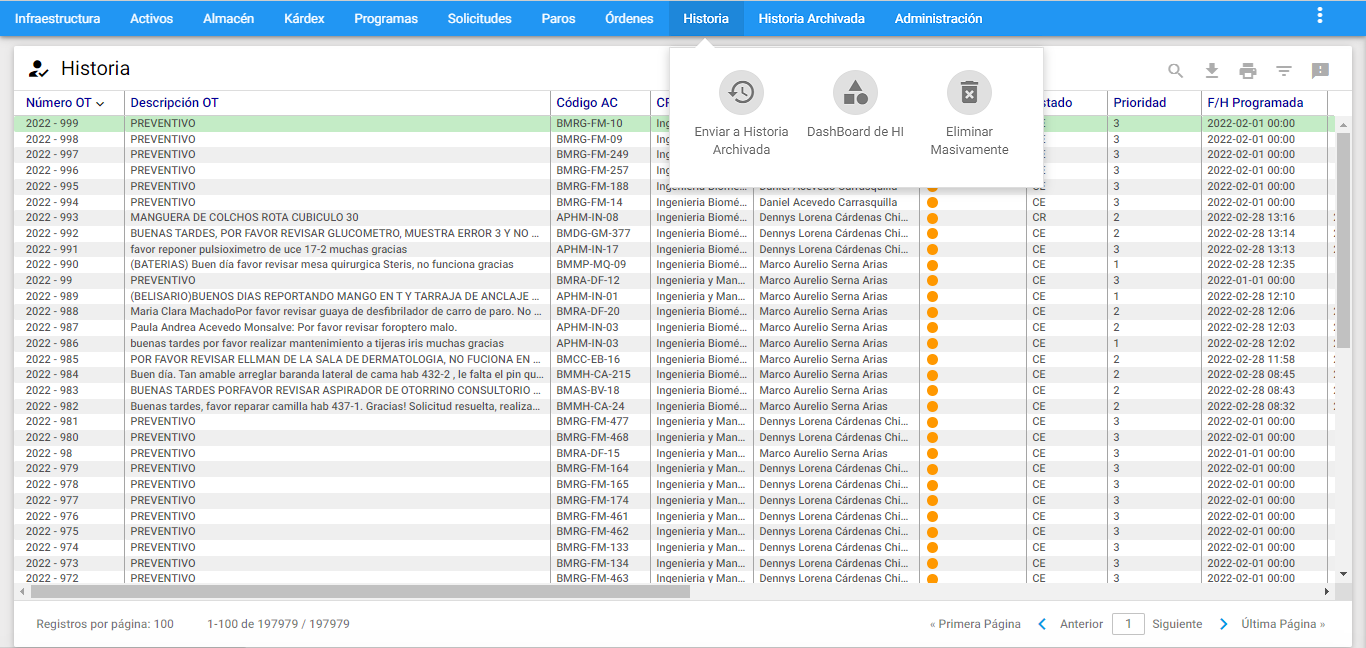Open Paros menu
The width and height of the screenshot is (1366, 648).
[558, 18]
